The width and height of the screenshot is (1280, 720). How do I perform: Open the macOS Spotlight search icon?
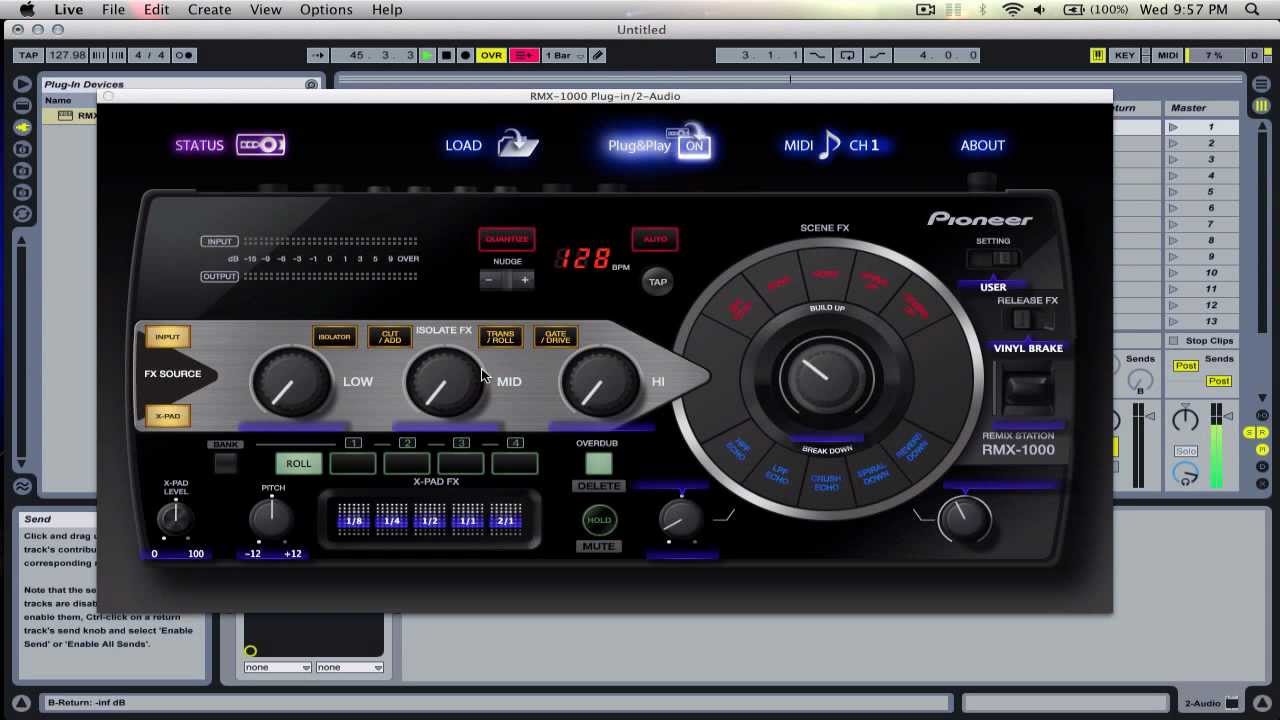(x=1252, y=9)
